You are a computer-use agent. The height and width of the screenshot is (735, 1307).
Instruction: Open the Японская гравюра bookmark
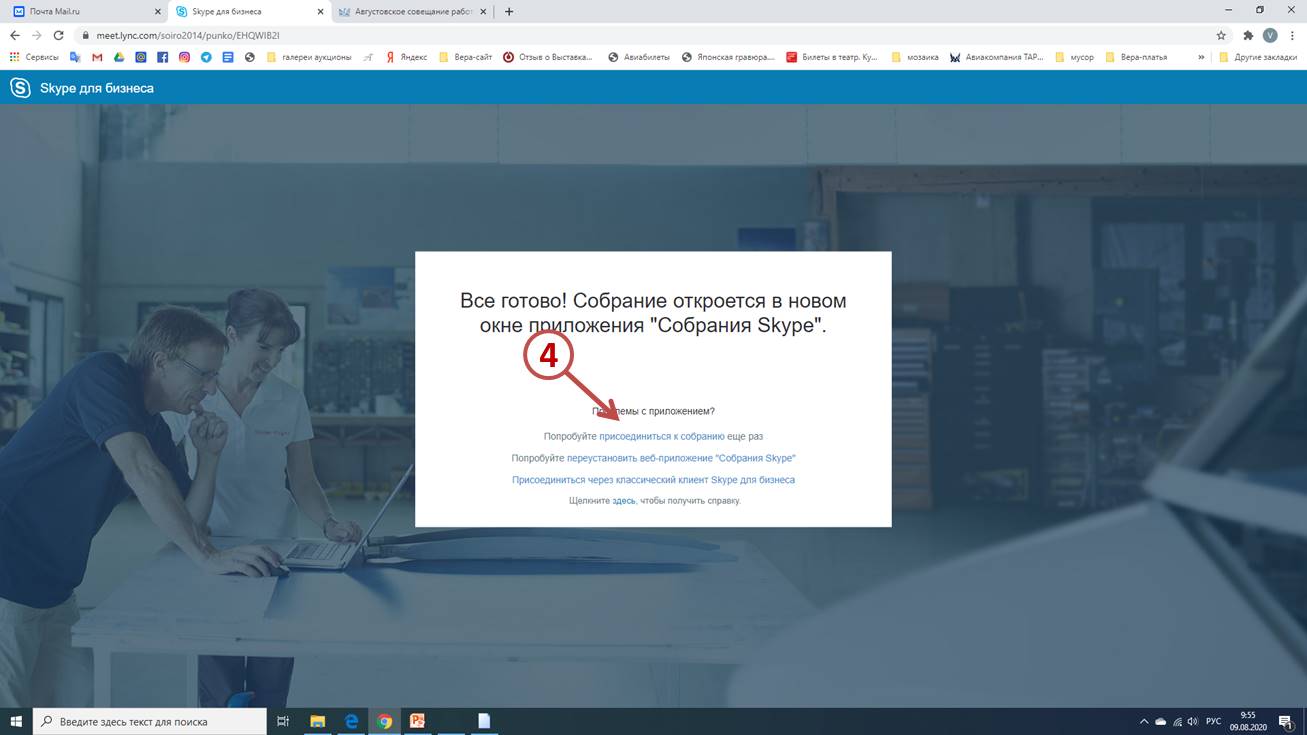tap(728, 57)
